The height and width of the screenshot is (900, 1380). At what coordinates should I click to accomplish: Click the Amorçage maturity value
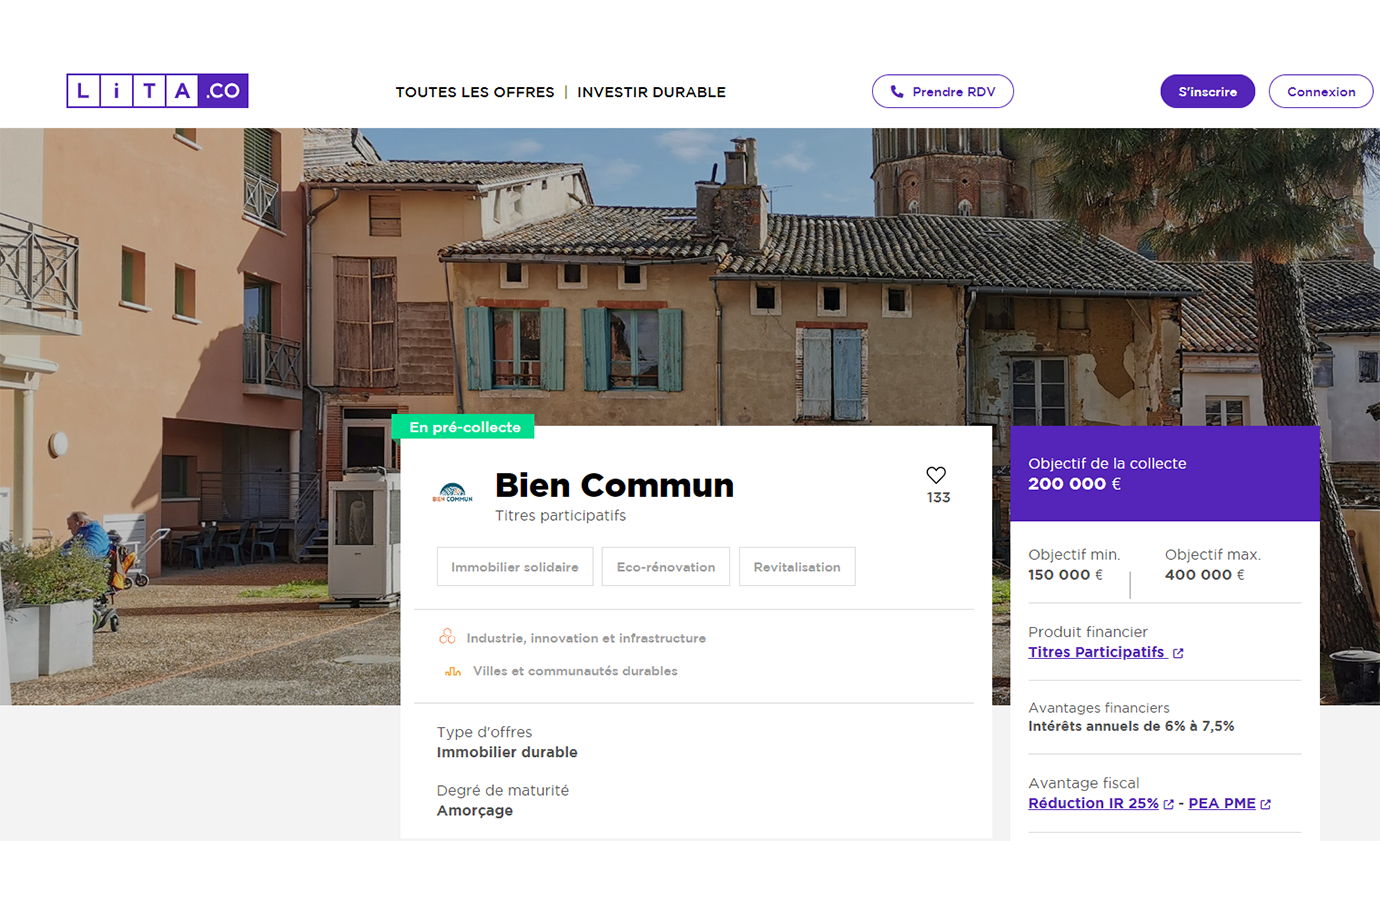[x=475, y=810]
